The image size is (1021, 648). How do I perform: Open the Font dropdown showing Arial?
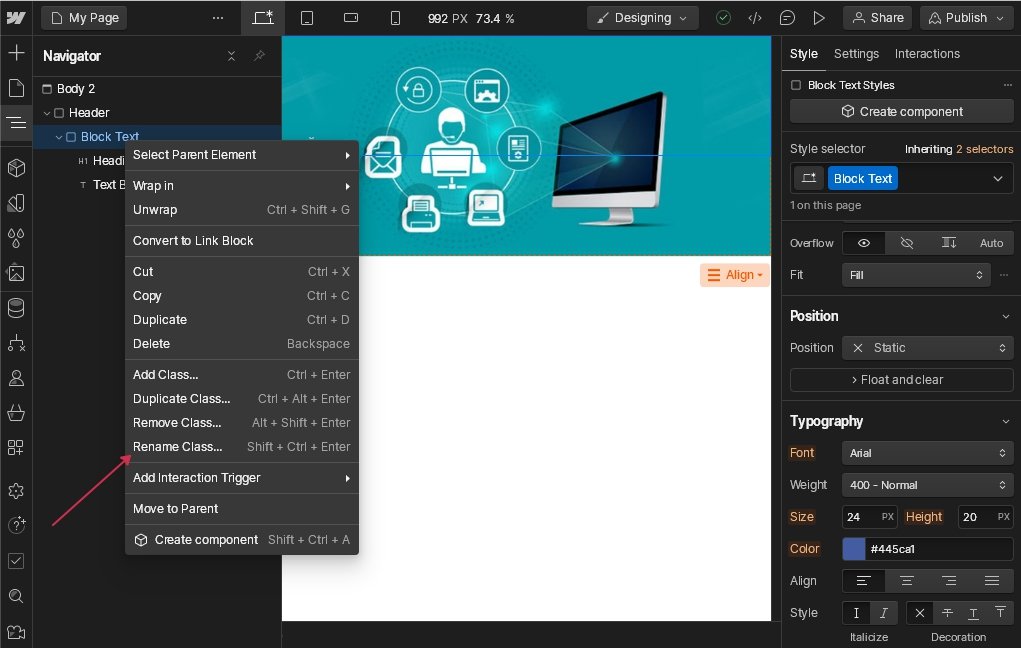[927, 453]
